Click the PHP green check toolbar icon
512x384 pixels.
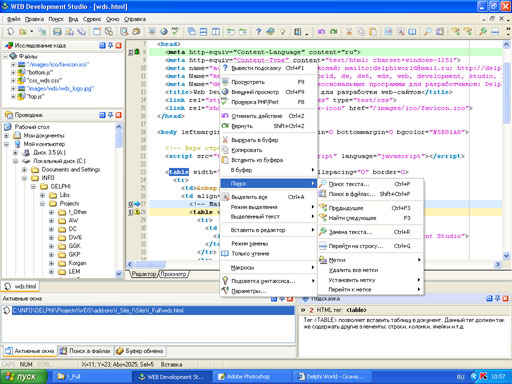[x=175, y=32]
